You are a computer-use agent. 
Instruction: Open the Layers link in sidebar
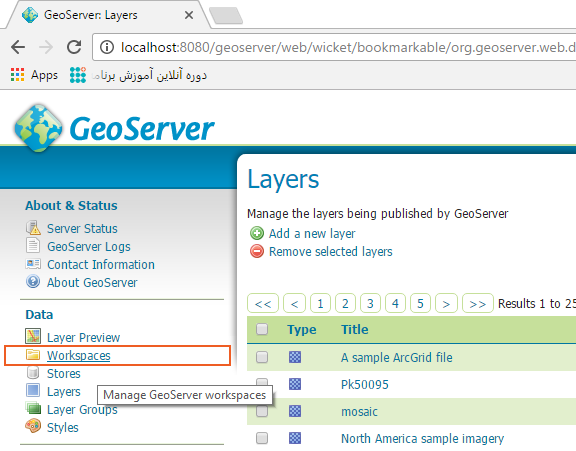64,391
